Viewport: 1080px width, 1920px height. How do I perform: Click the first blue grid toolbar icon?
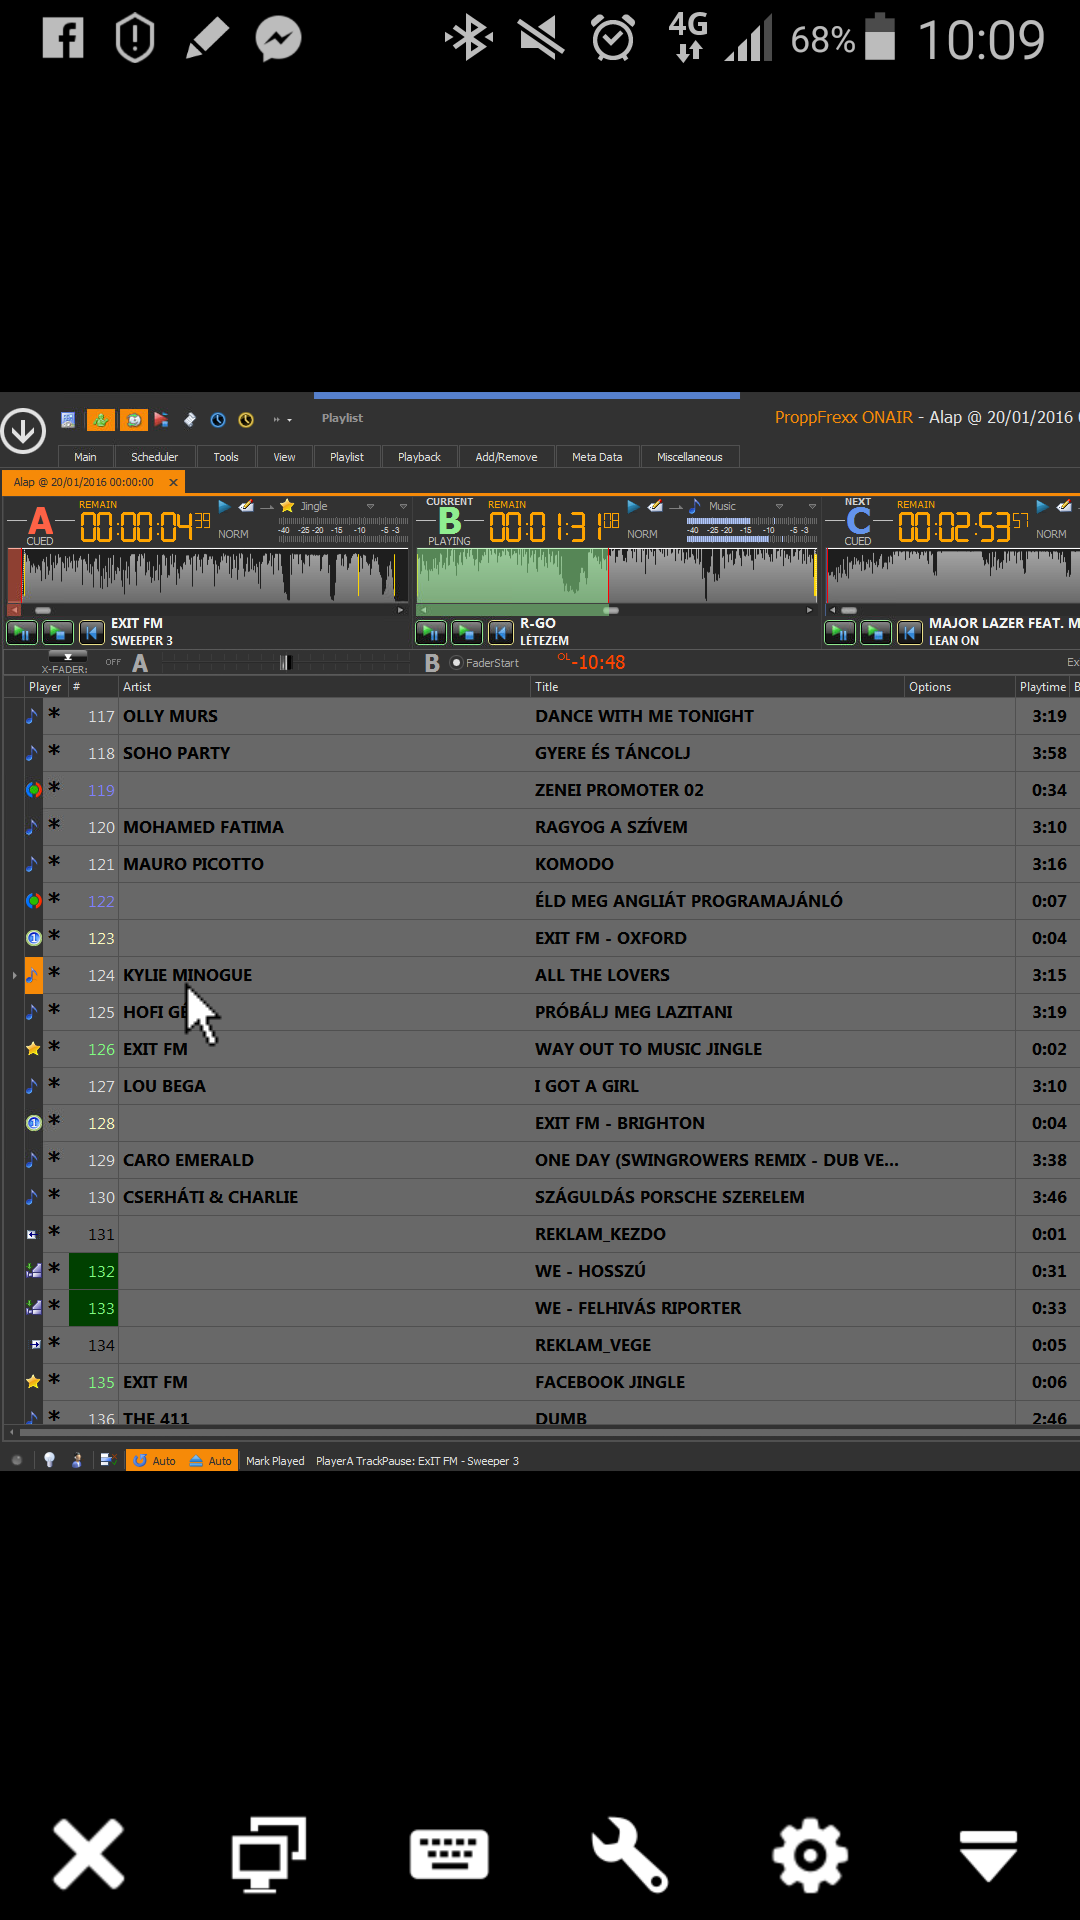tap(68, 420)
